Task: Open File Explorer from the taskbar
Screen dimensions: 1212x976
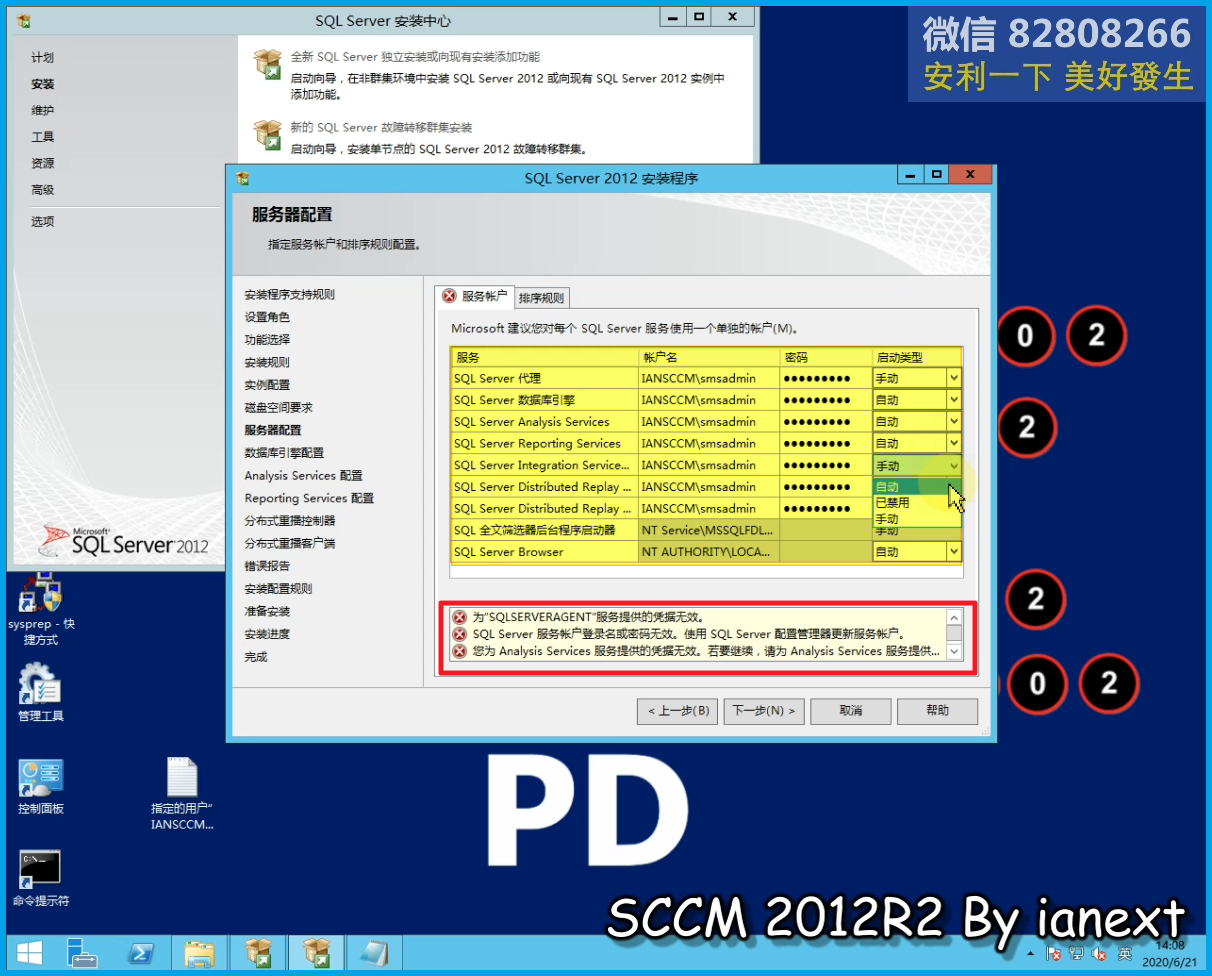Action: click(200, 952)
